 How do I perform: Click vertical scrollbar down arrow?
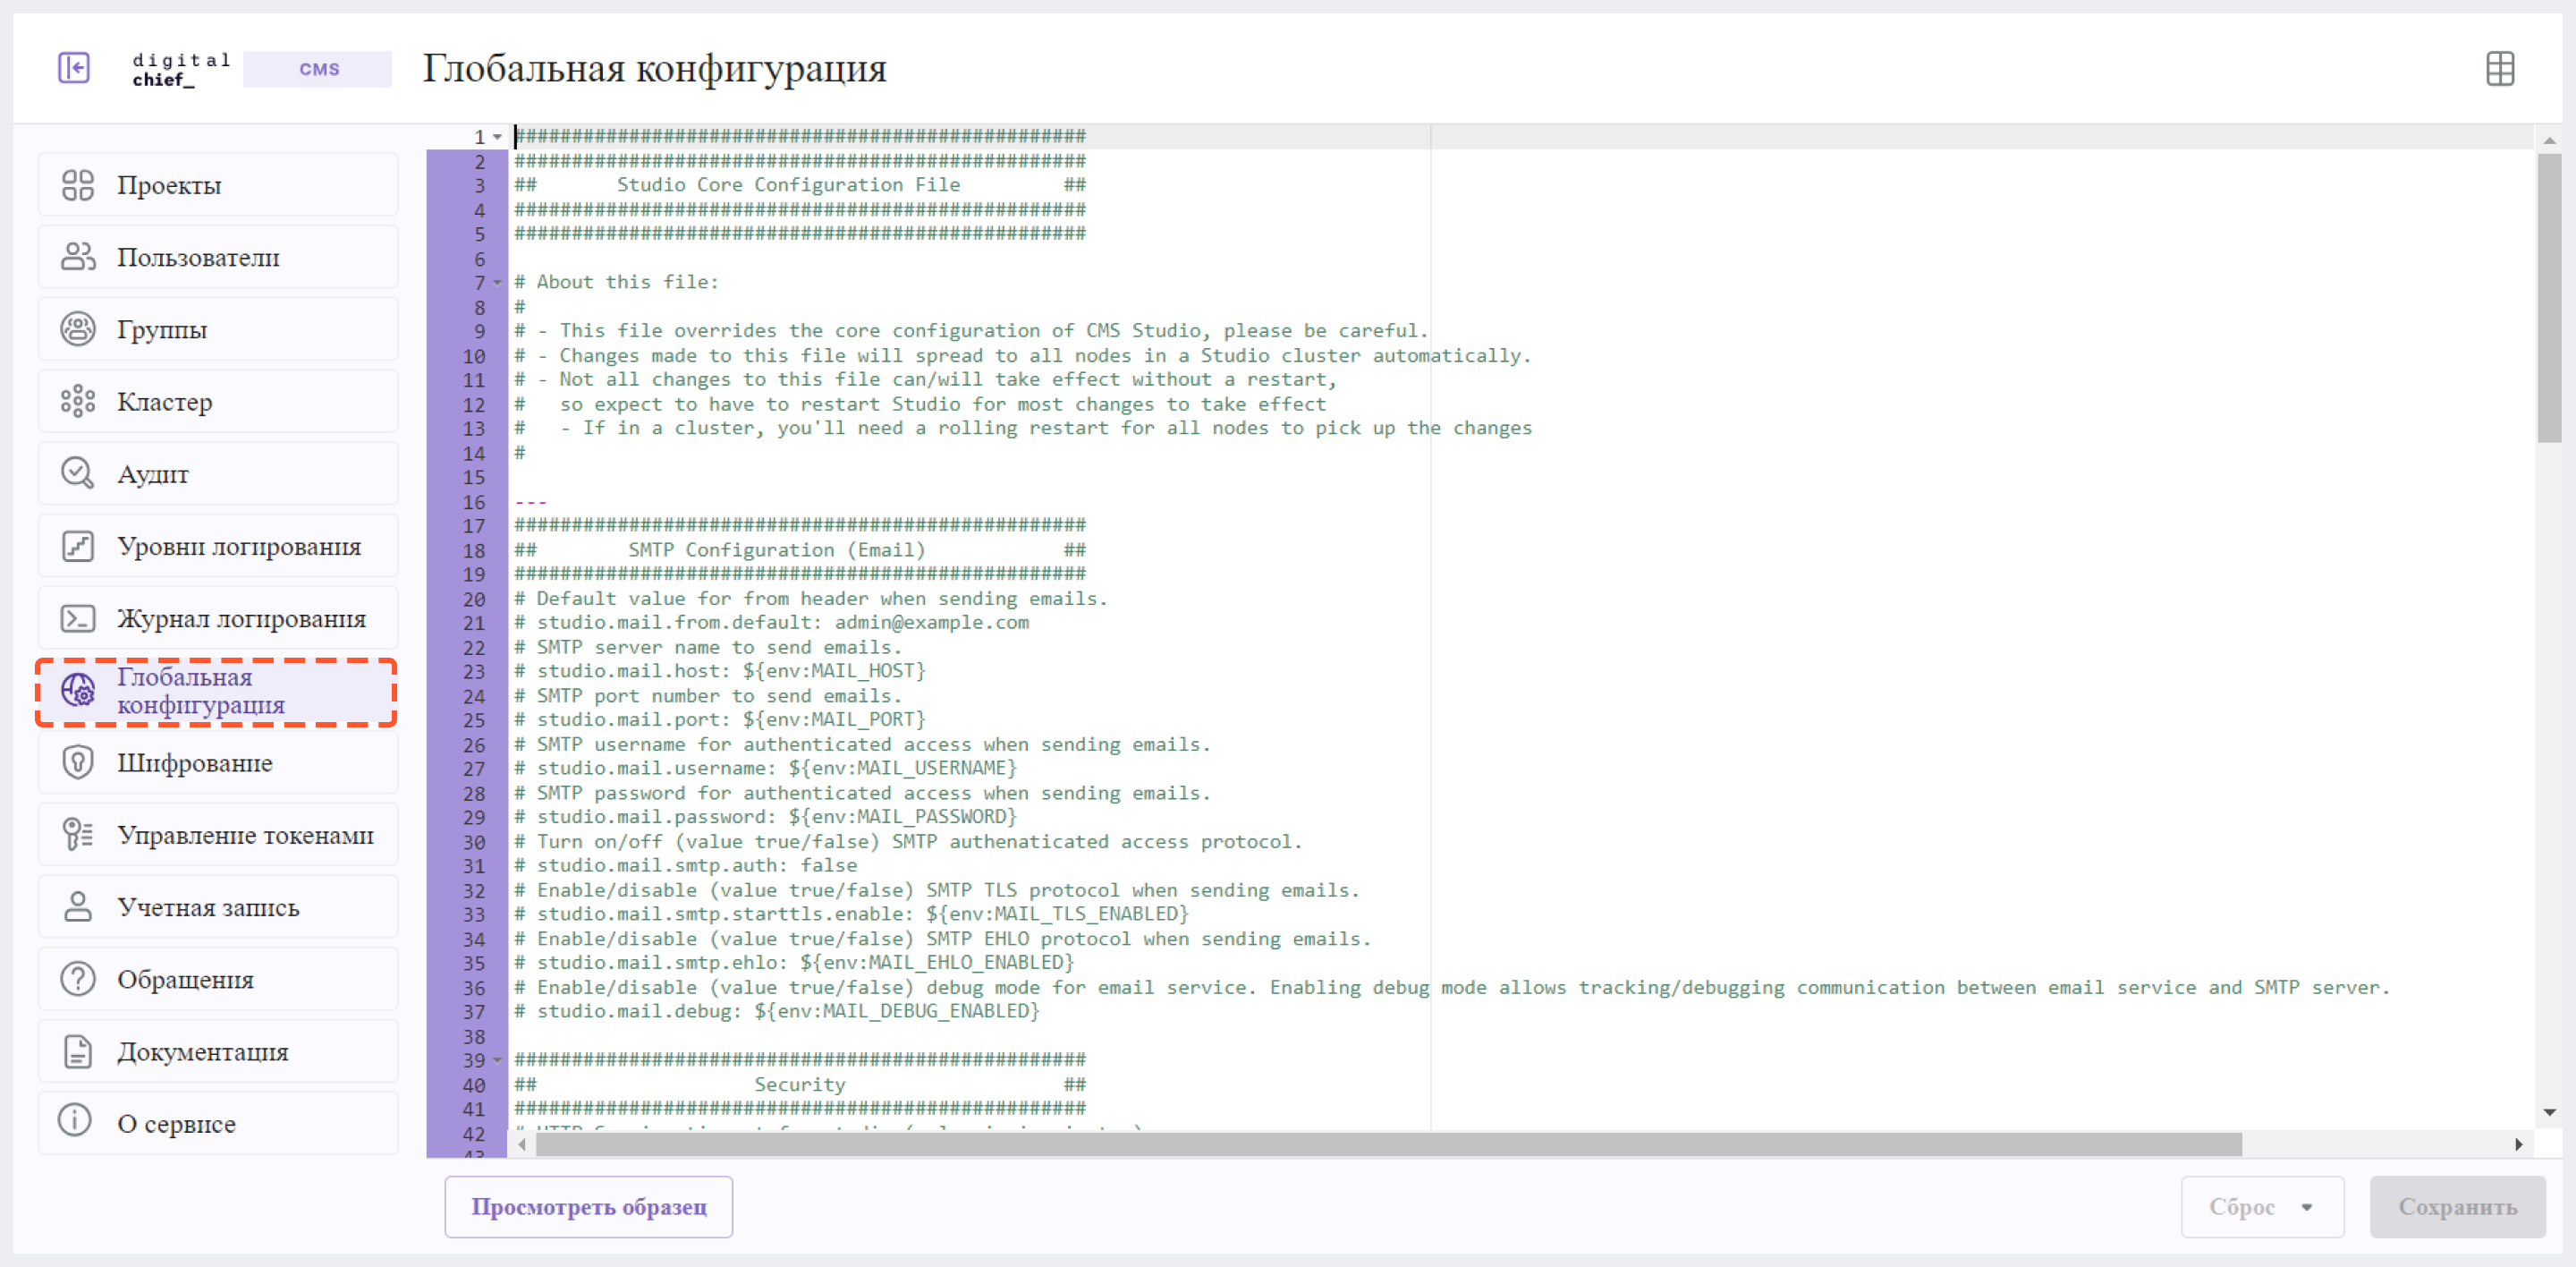[2549, 1112]
